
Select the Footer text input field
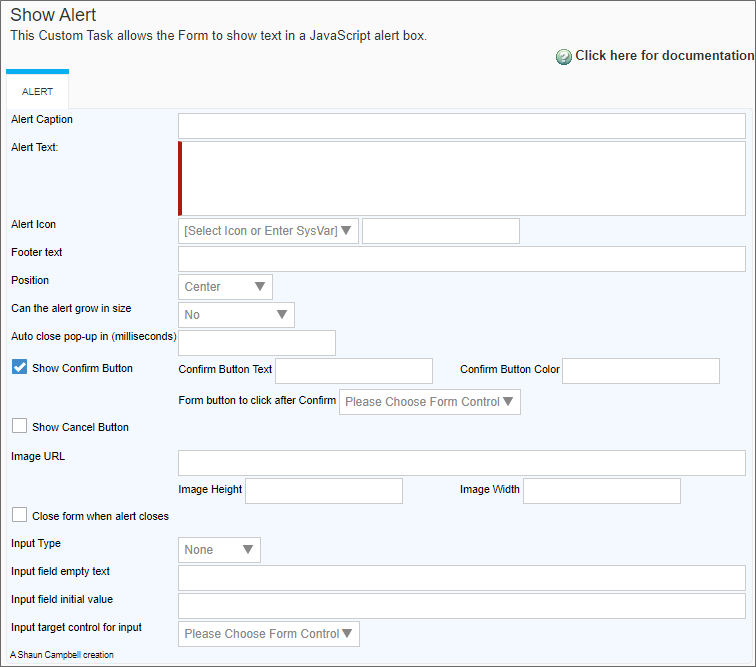pos(462,259)
